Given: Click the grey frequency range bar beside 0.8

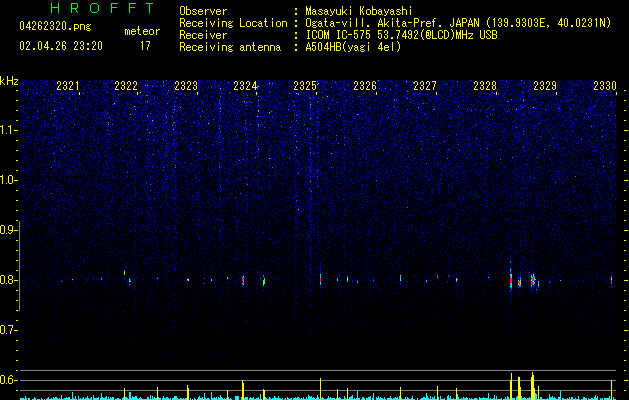Looking at the screenshot, I should (20, 266).
